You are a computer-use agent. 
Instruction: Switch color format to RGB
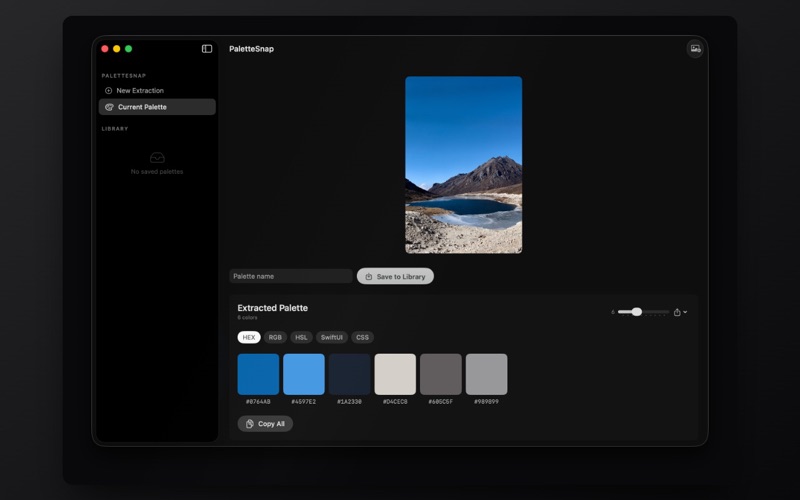[275, 337]
